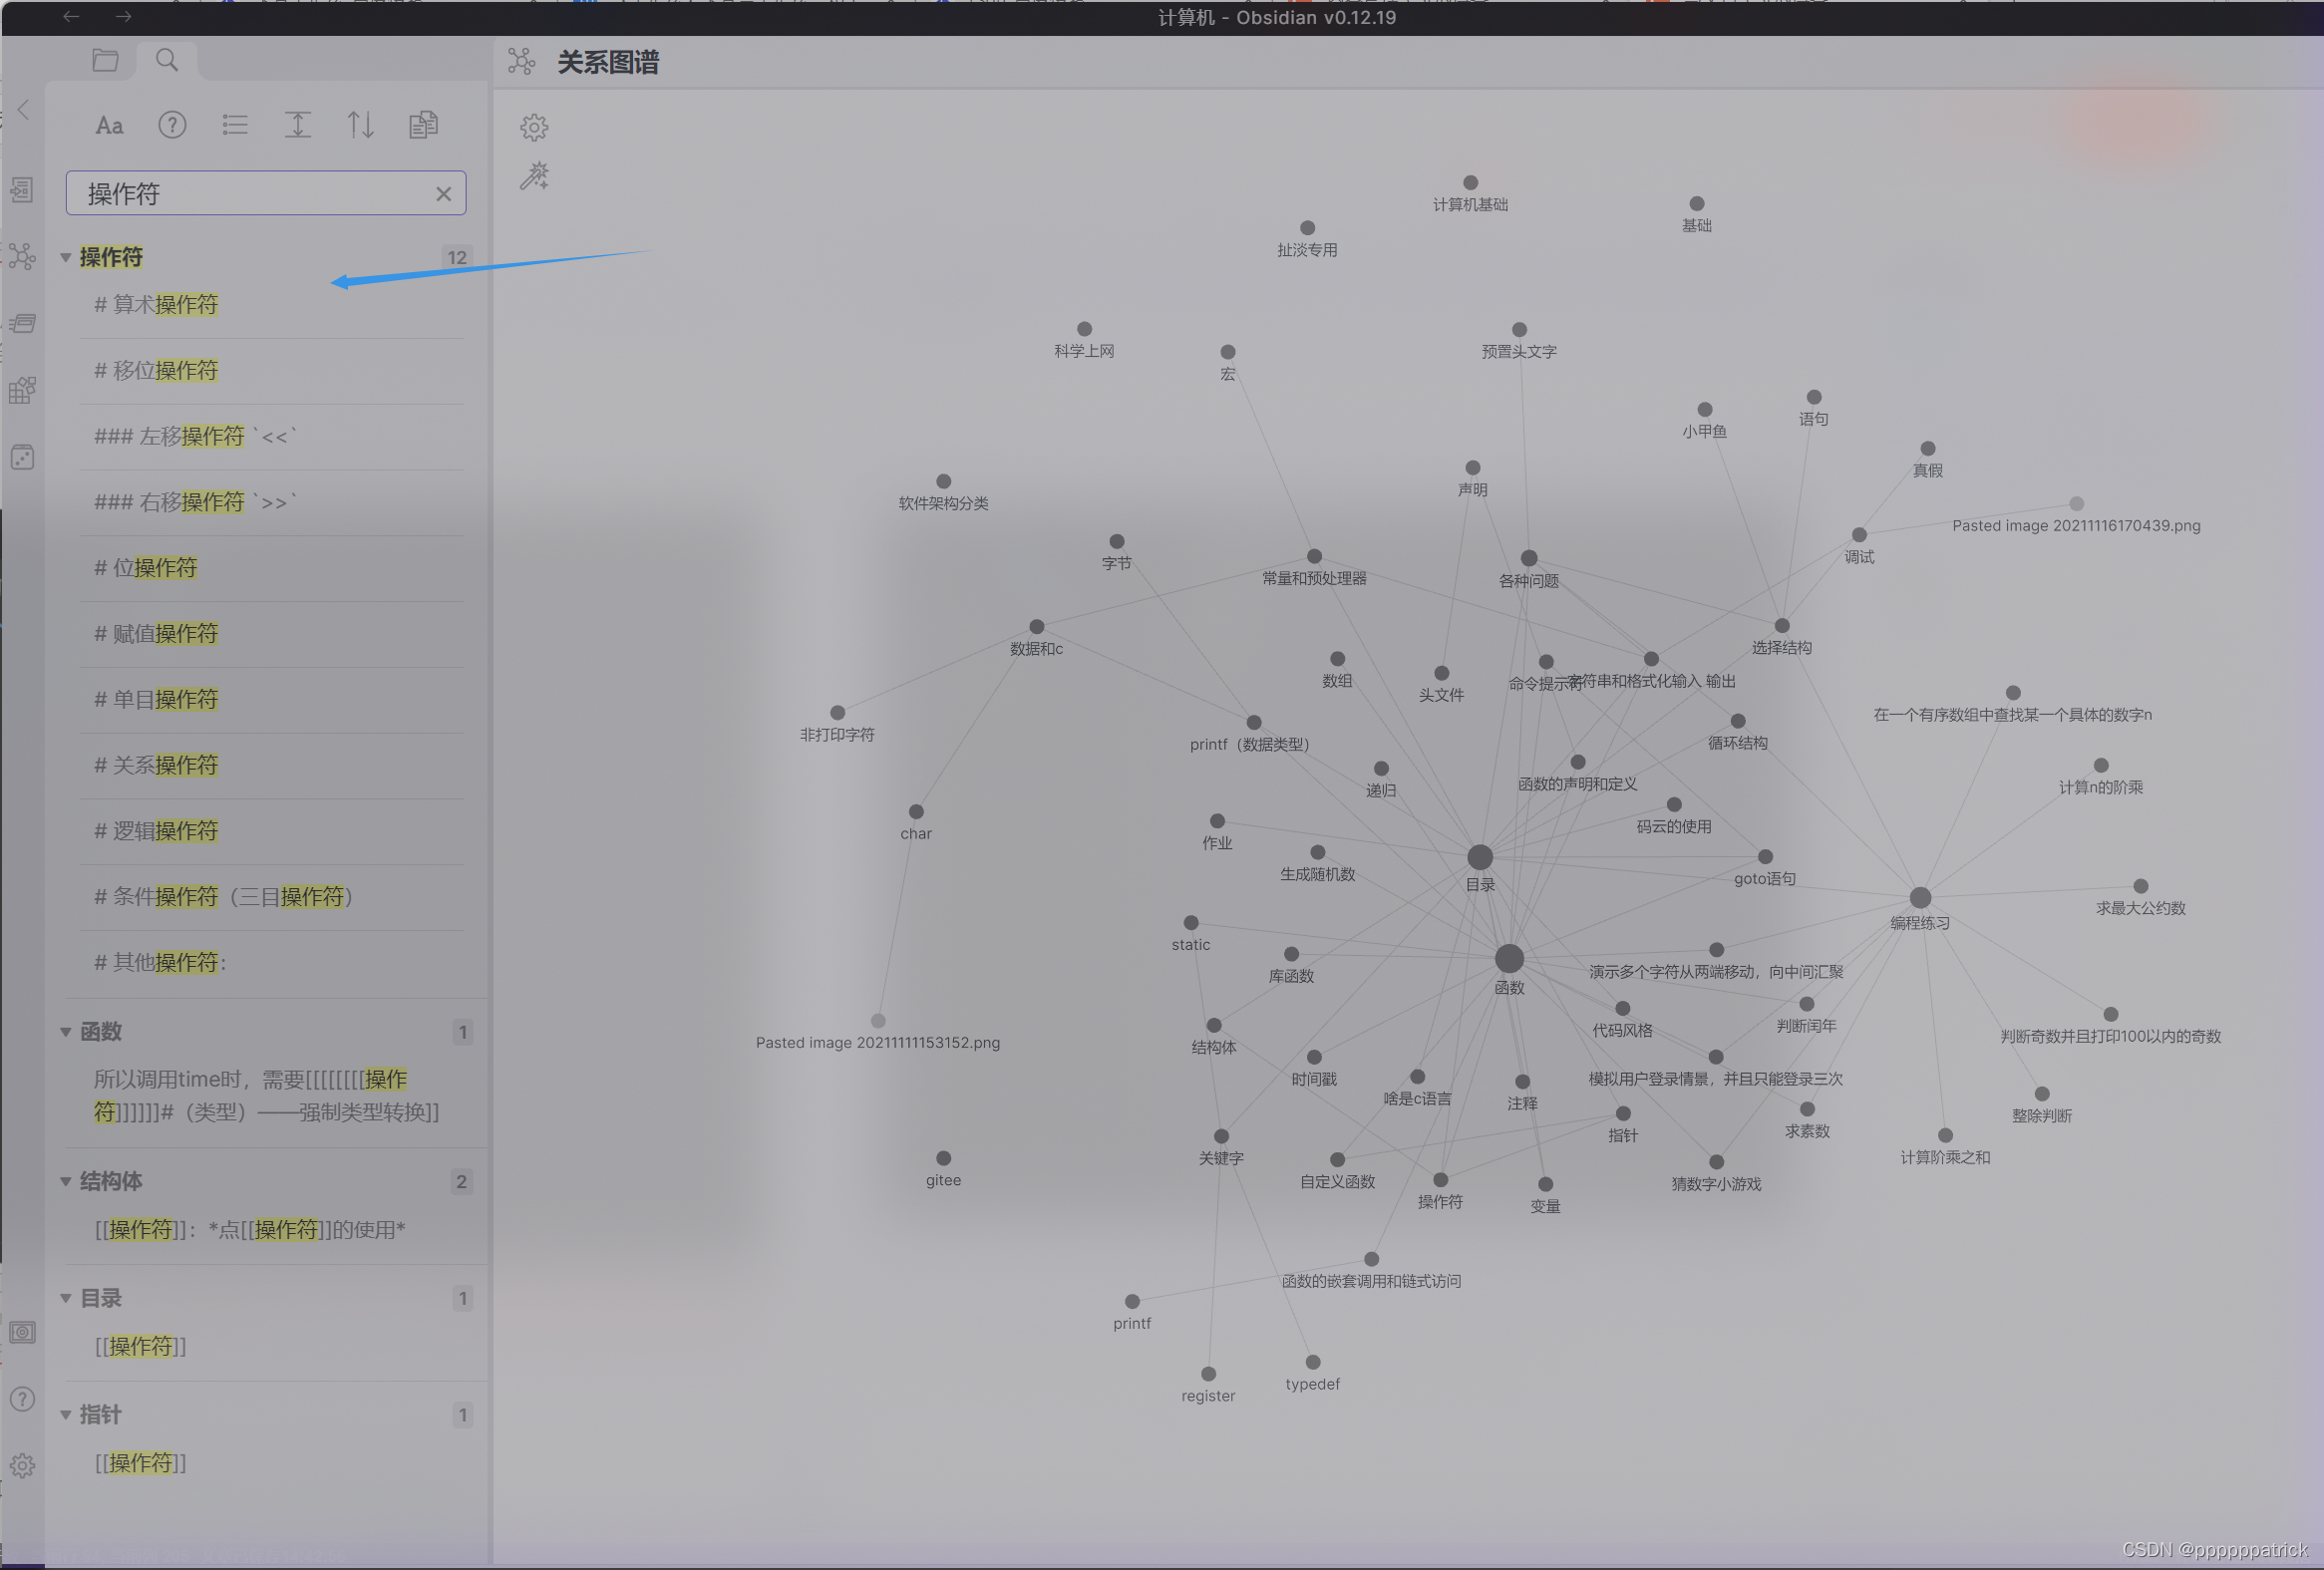Open settings gear at ribbon bottom

22,1466
